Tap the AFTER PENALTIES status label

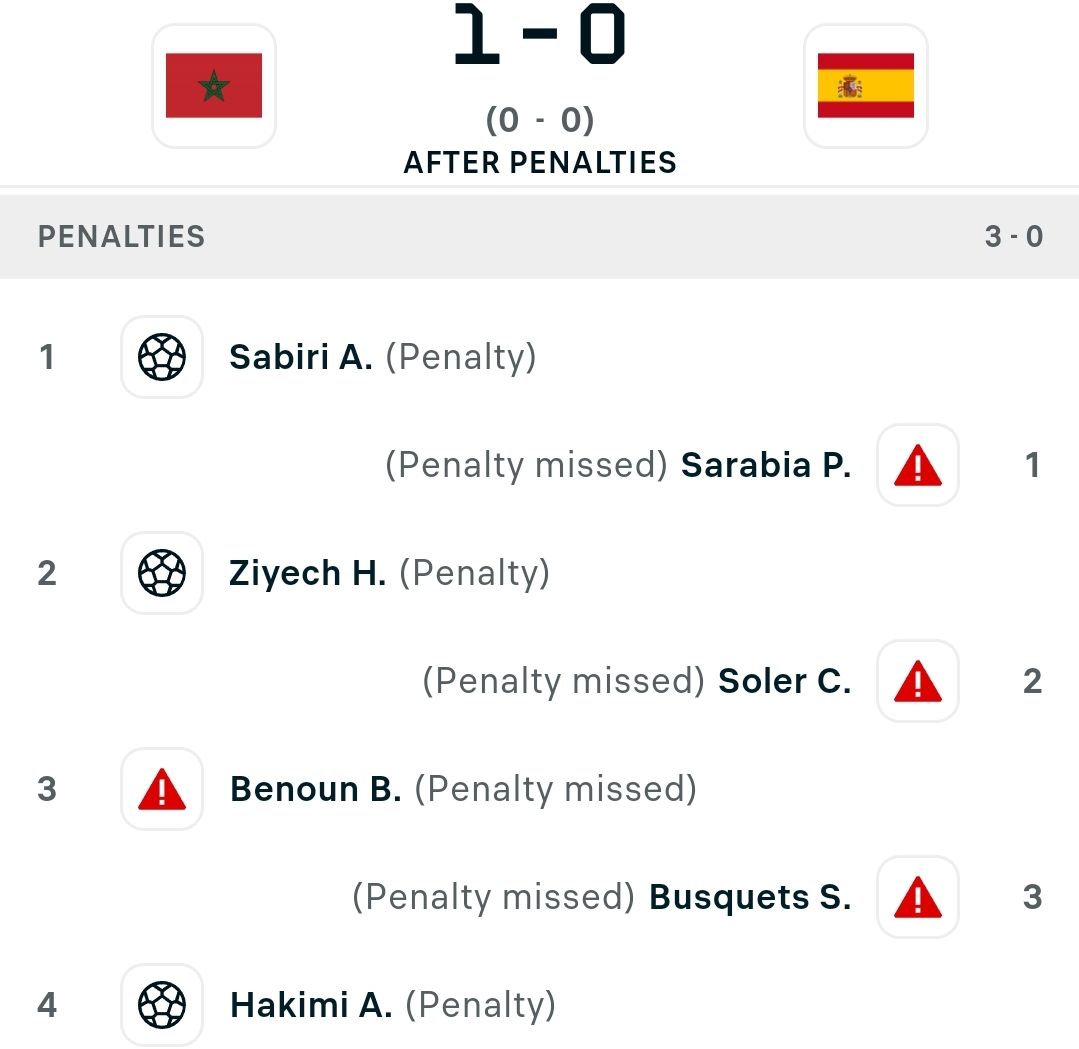[x=540, y=163]
